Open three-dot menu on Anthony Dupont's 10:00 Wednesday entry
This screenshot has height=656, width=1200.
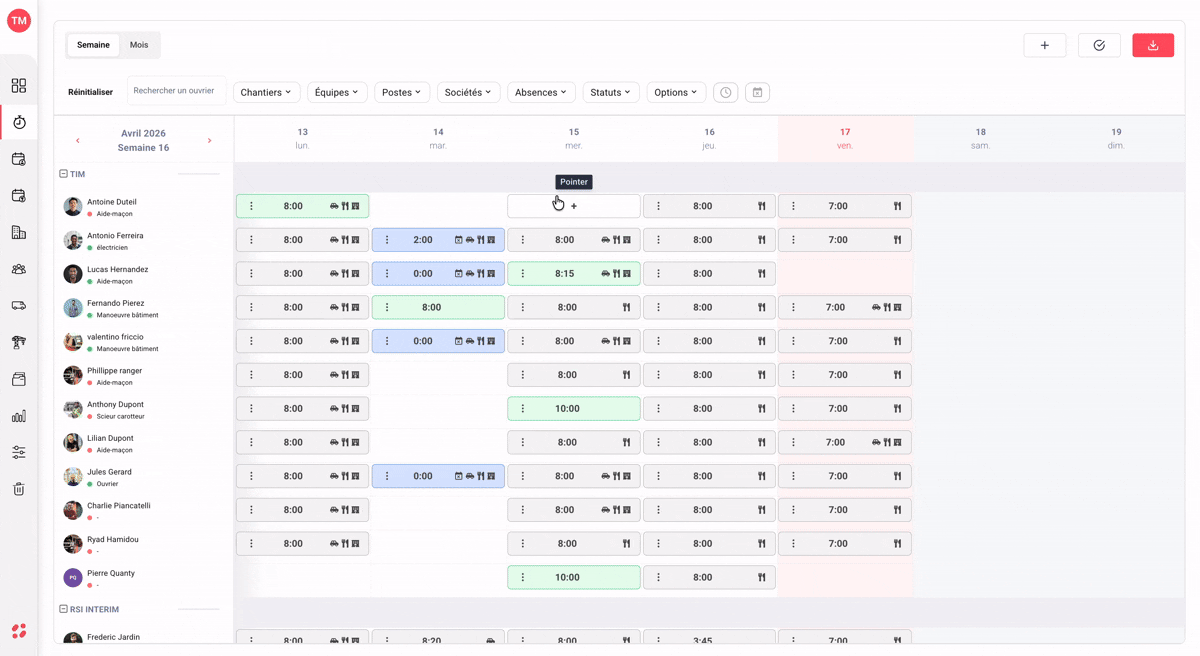[522, 409]
